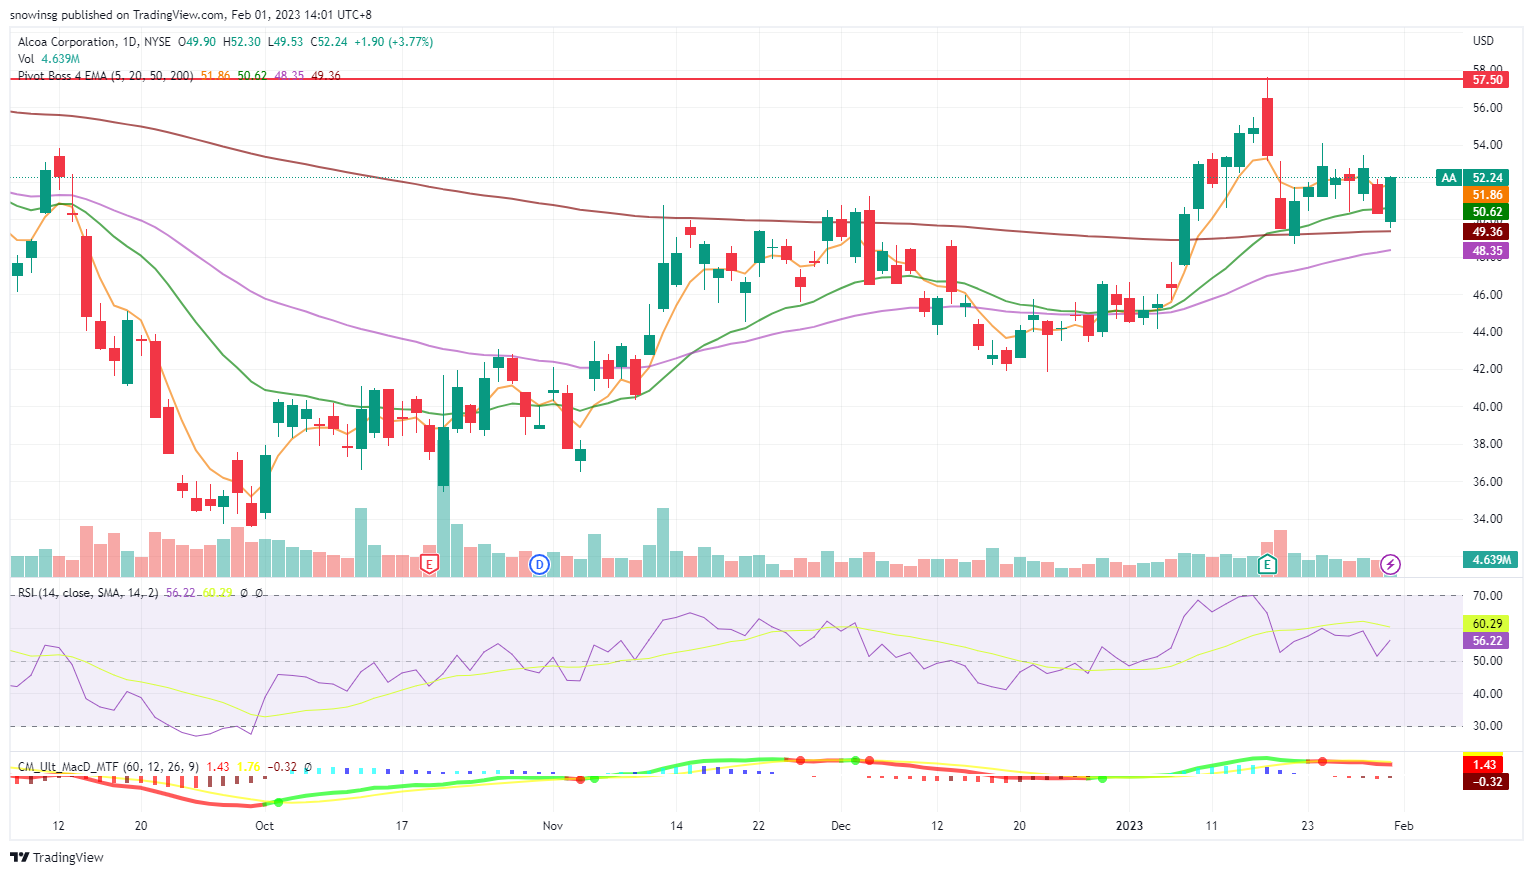Screen dimensions: 1533x875
Task: Click the L49.53 low value
Action: pyautogui.click(x=285, y=42)
